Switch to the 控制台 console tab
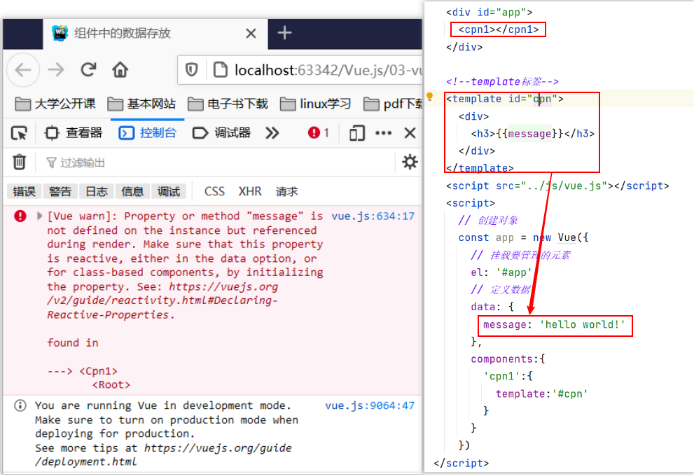This screenshot has height=476, width=694. 147,133
